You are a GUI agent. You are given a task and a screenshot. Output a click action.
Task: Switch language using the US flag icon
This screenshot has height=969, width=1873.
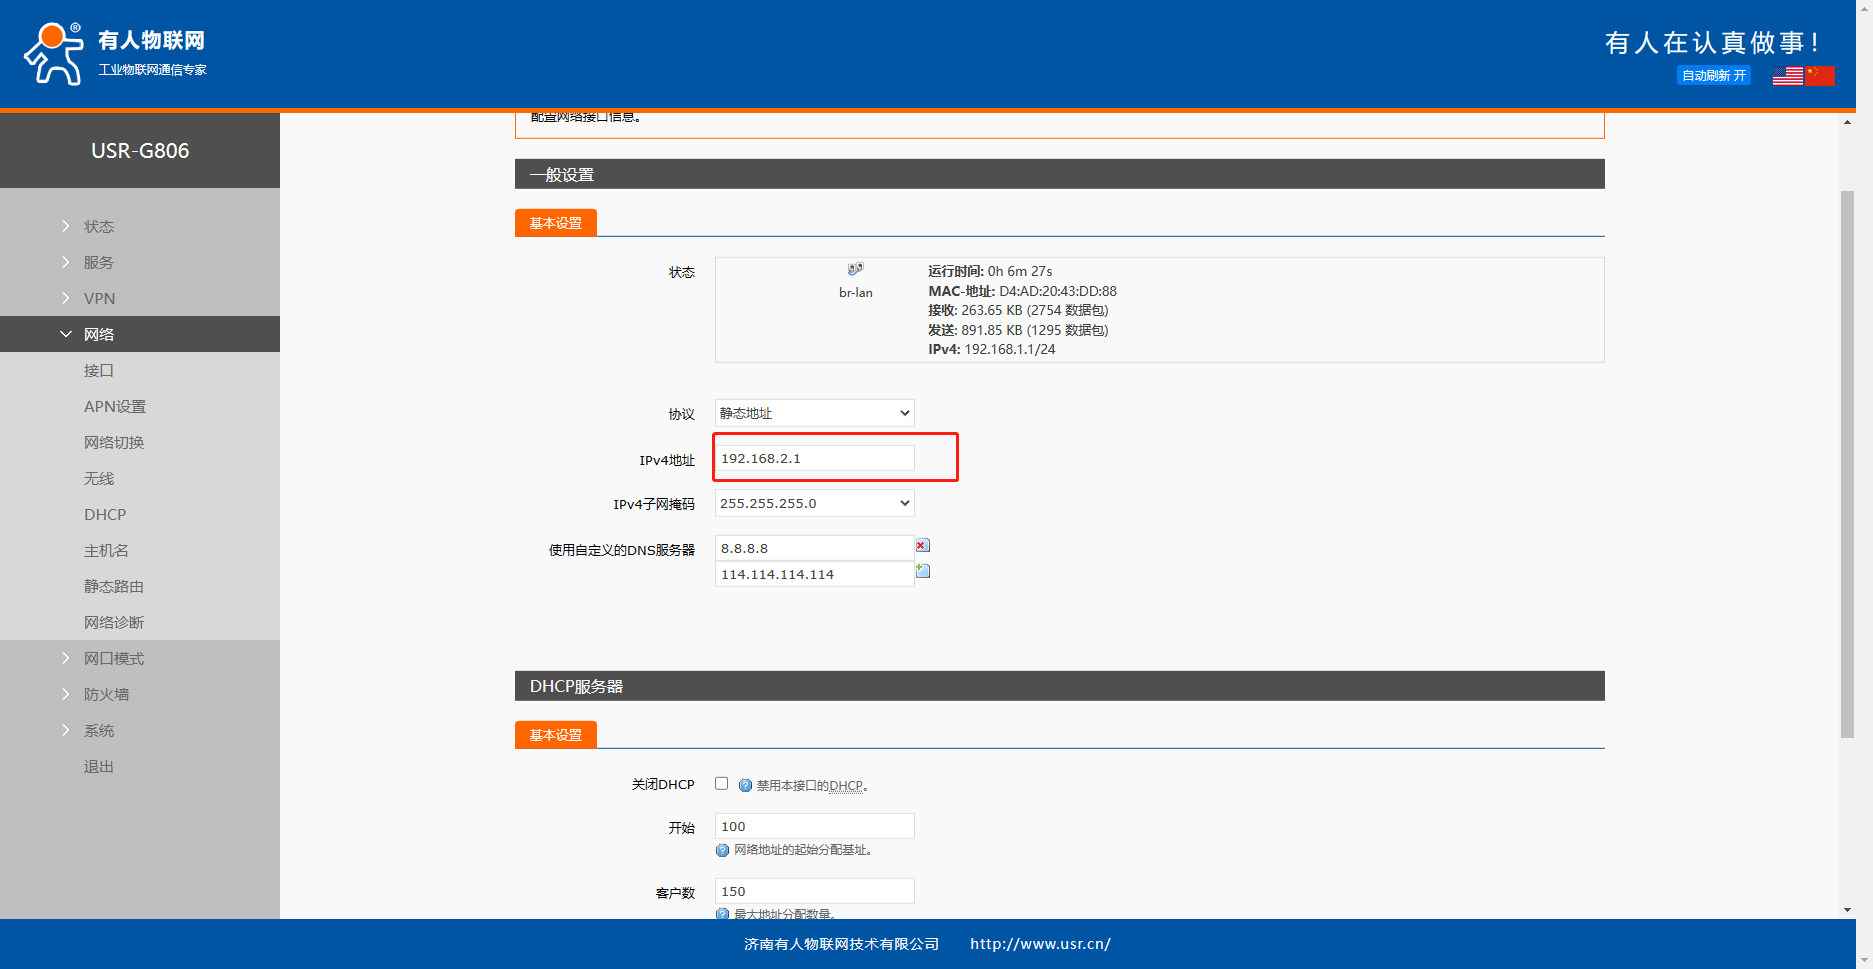[1787, 75]
